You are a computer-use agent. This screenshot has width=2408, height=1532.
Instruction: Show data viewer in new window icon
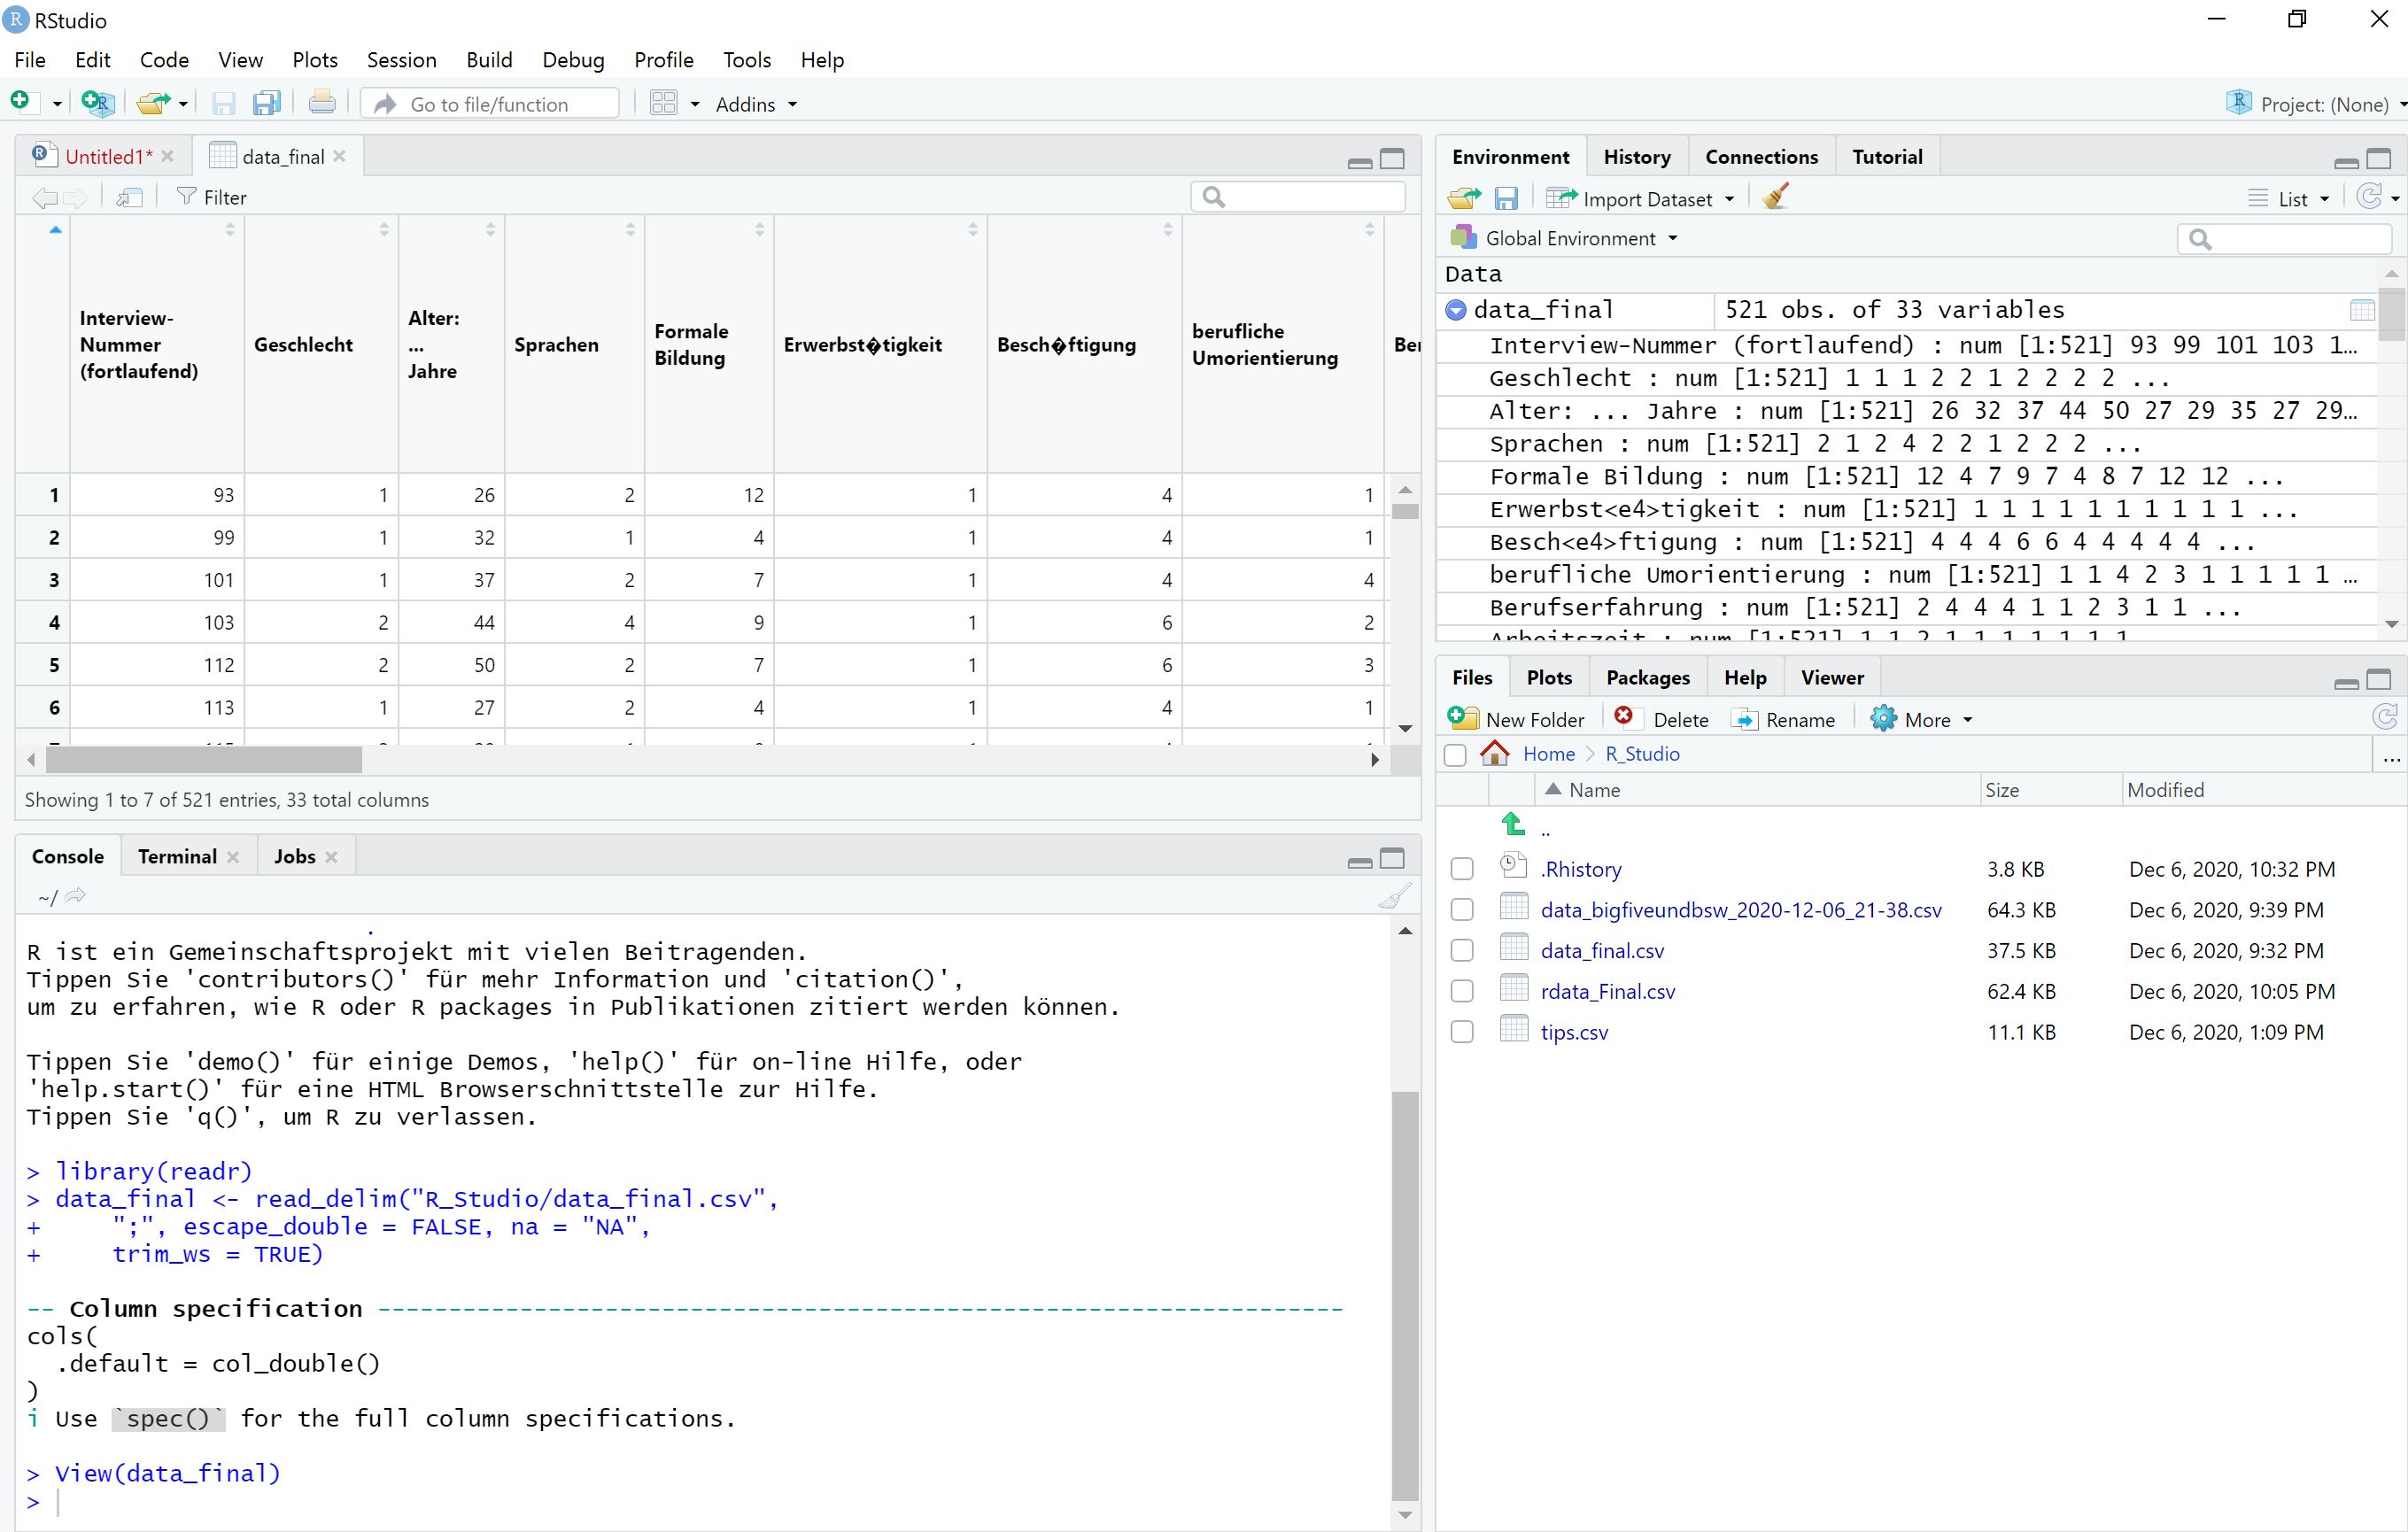tap(130, 197)
